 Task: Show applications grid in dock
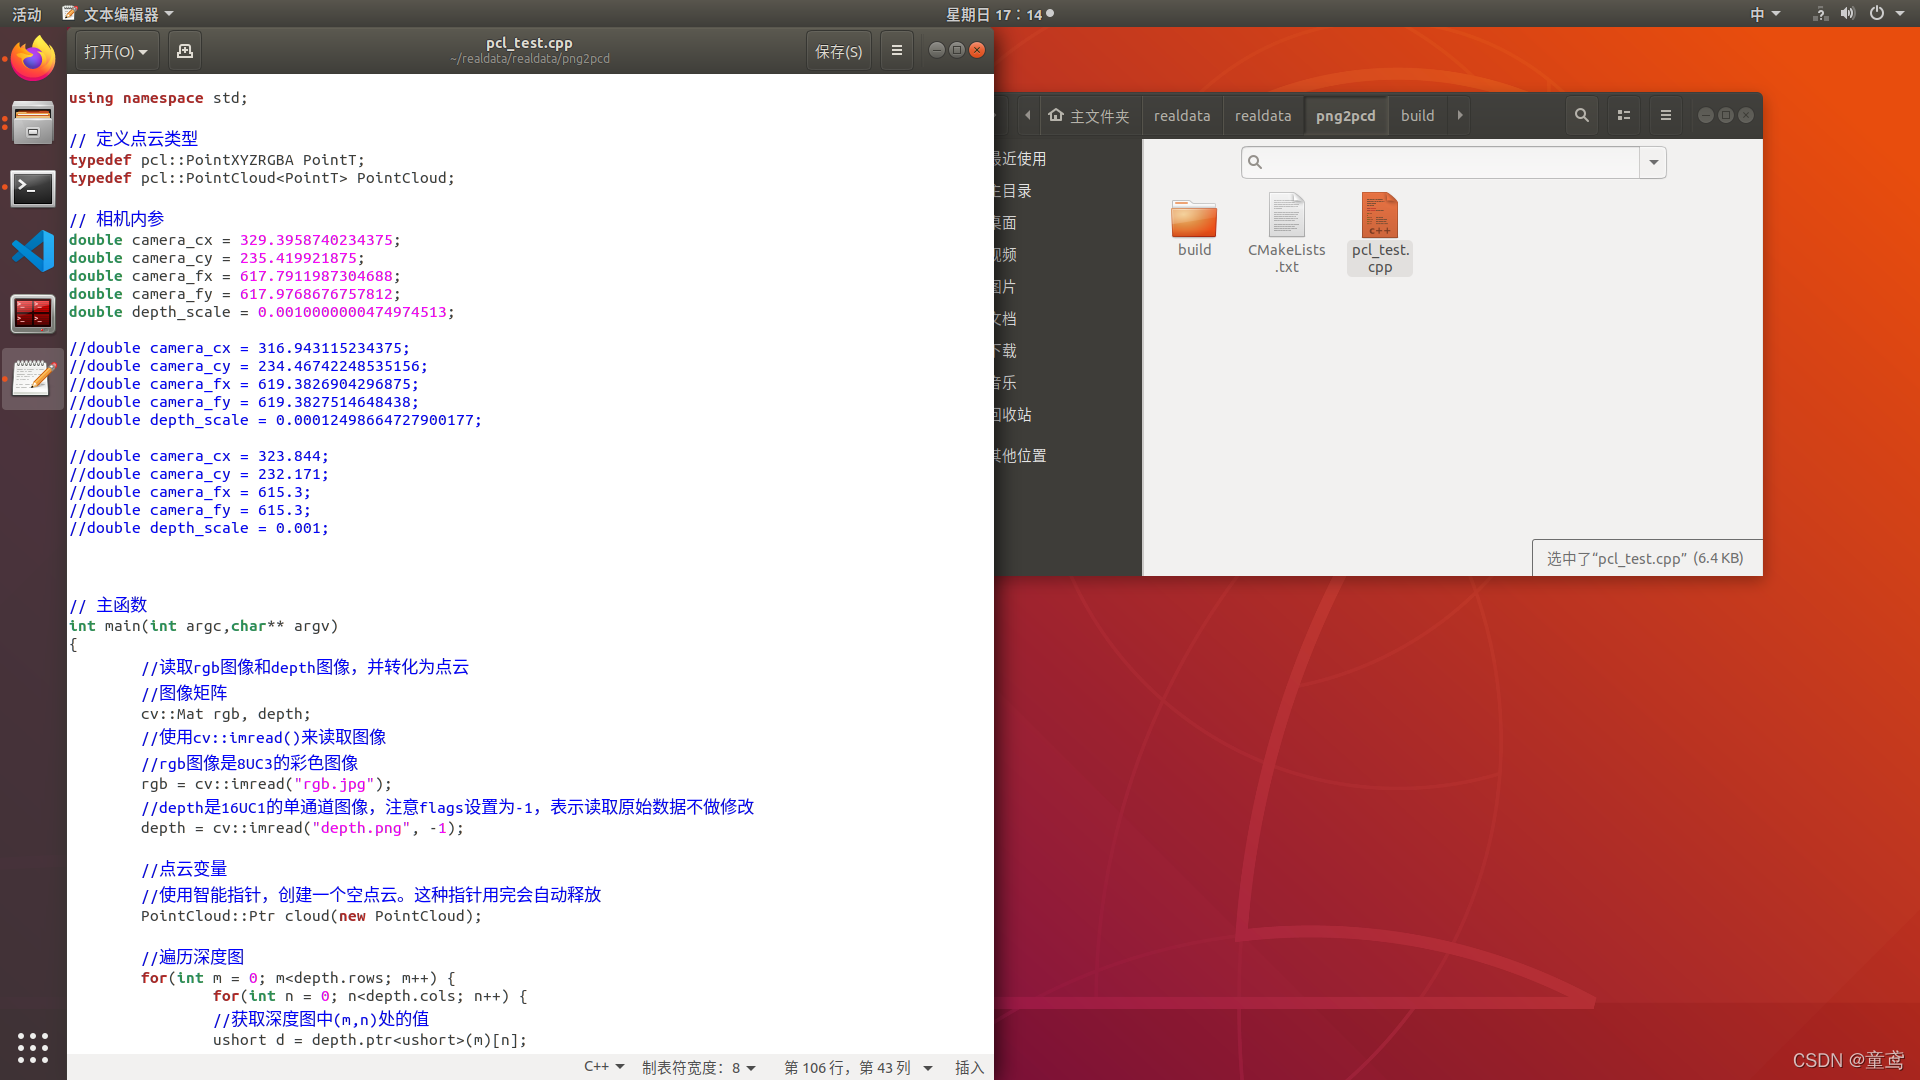coord(33,1047)
